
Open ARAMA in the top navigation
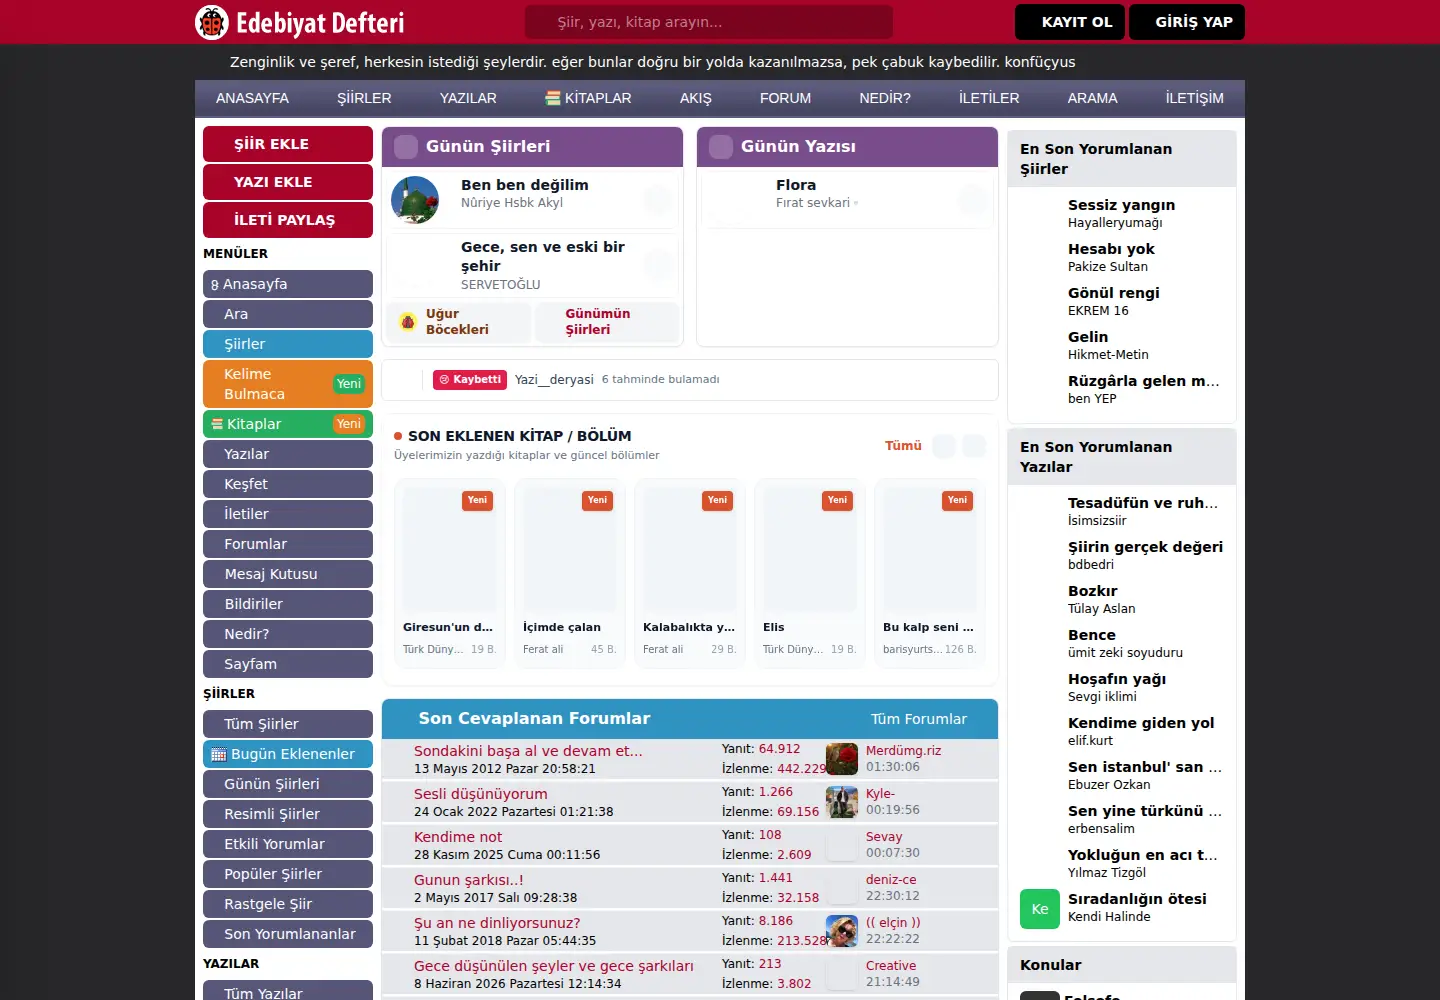pos(1092,98)
